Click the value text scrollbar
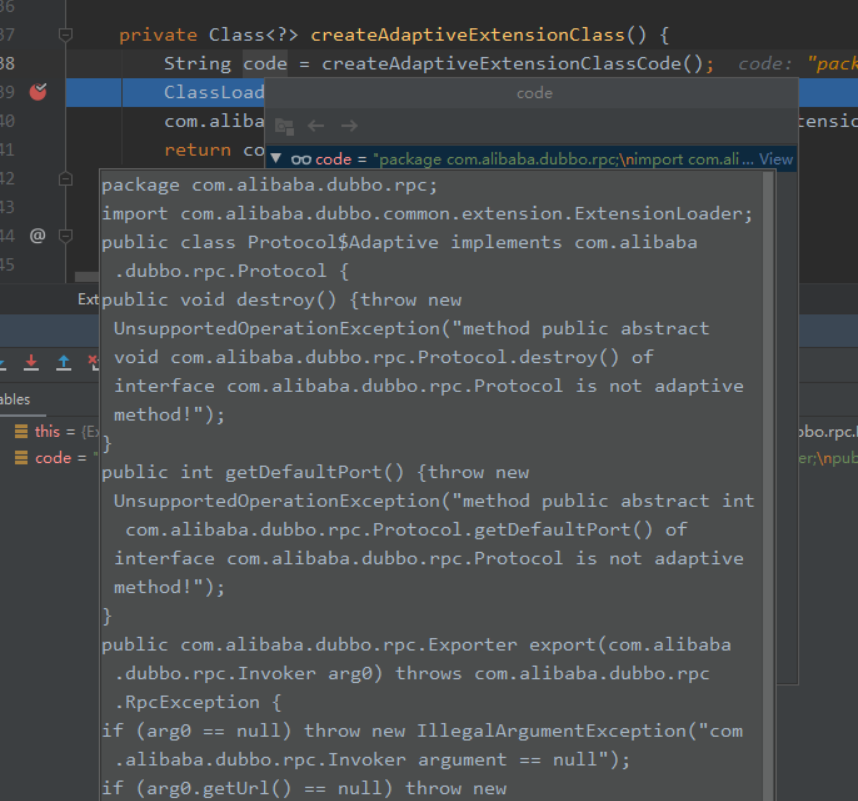The width and height of the screenshot is (858, 801). (768, 486)
